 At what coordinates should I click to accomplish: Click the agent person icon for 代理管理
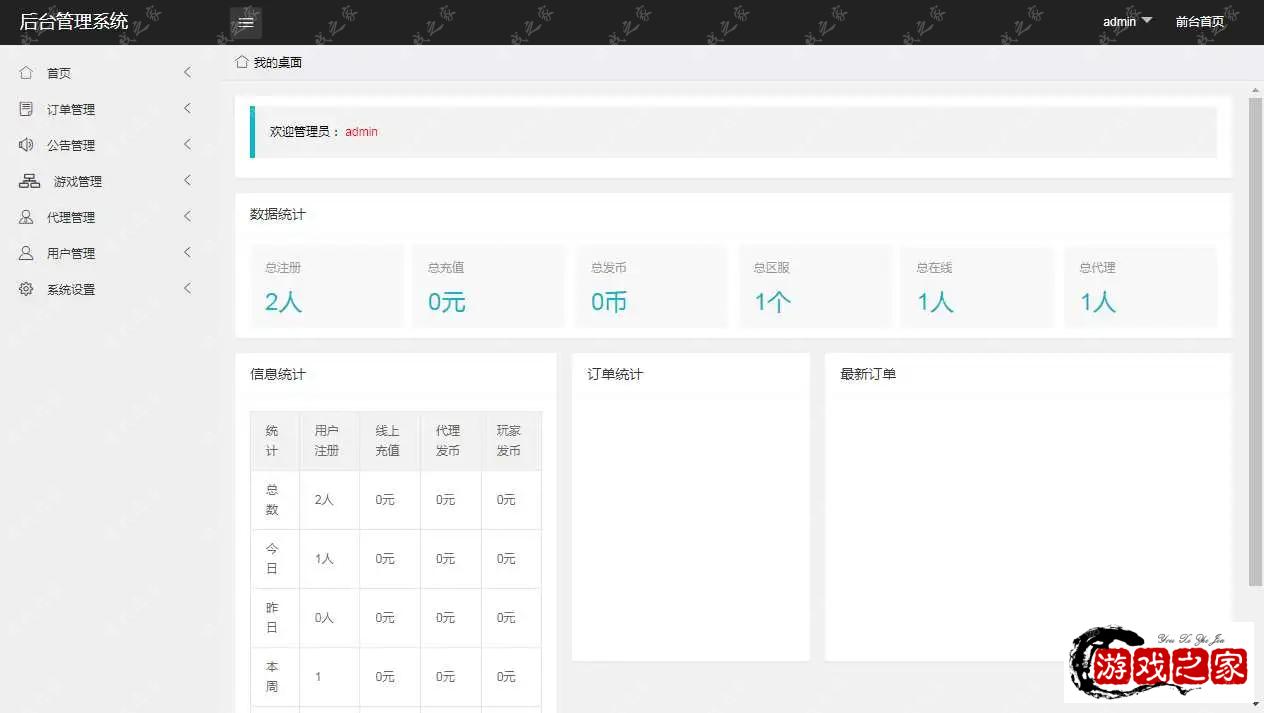click(x=26, y=217)
